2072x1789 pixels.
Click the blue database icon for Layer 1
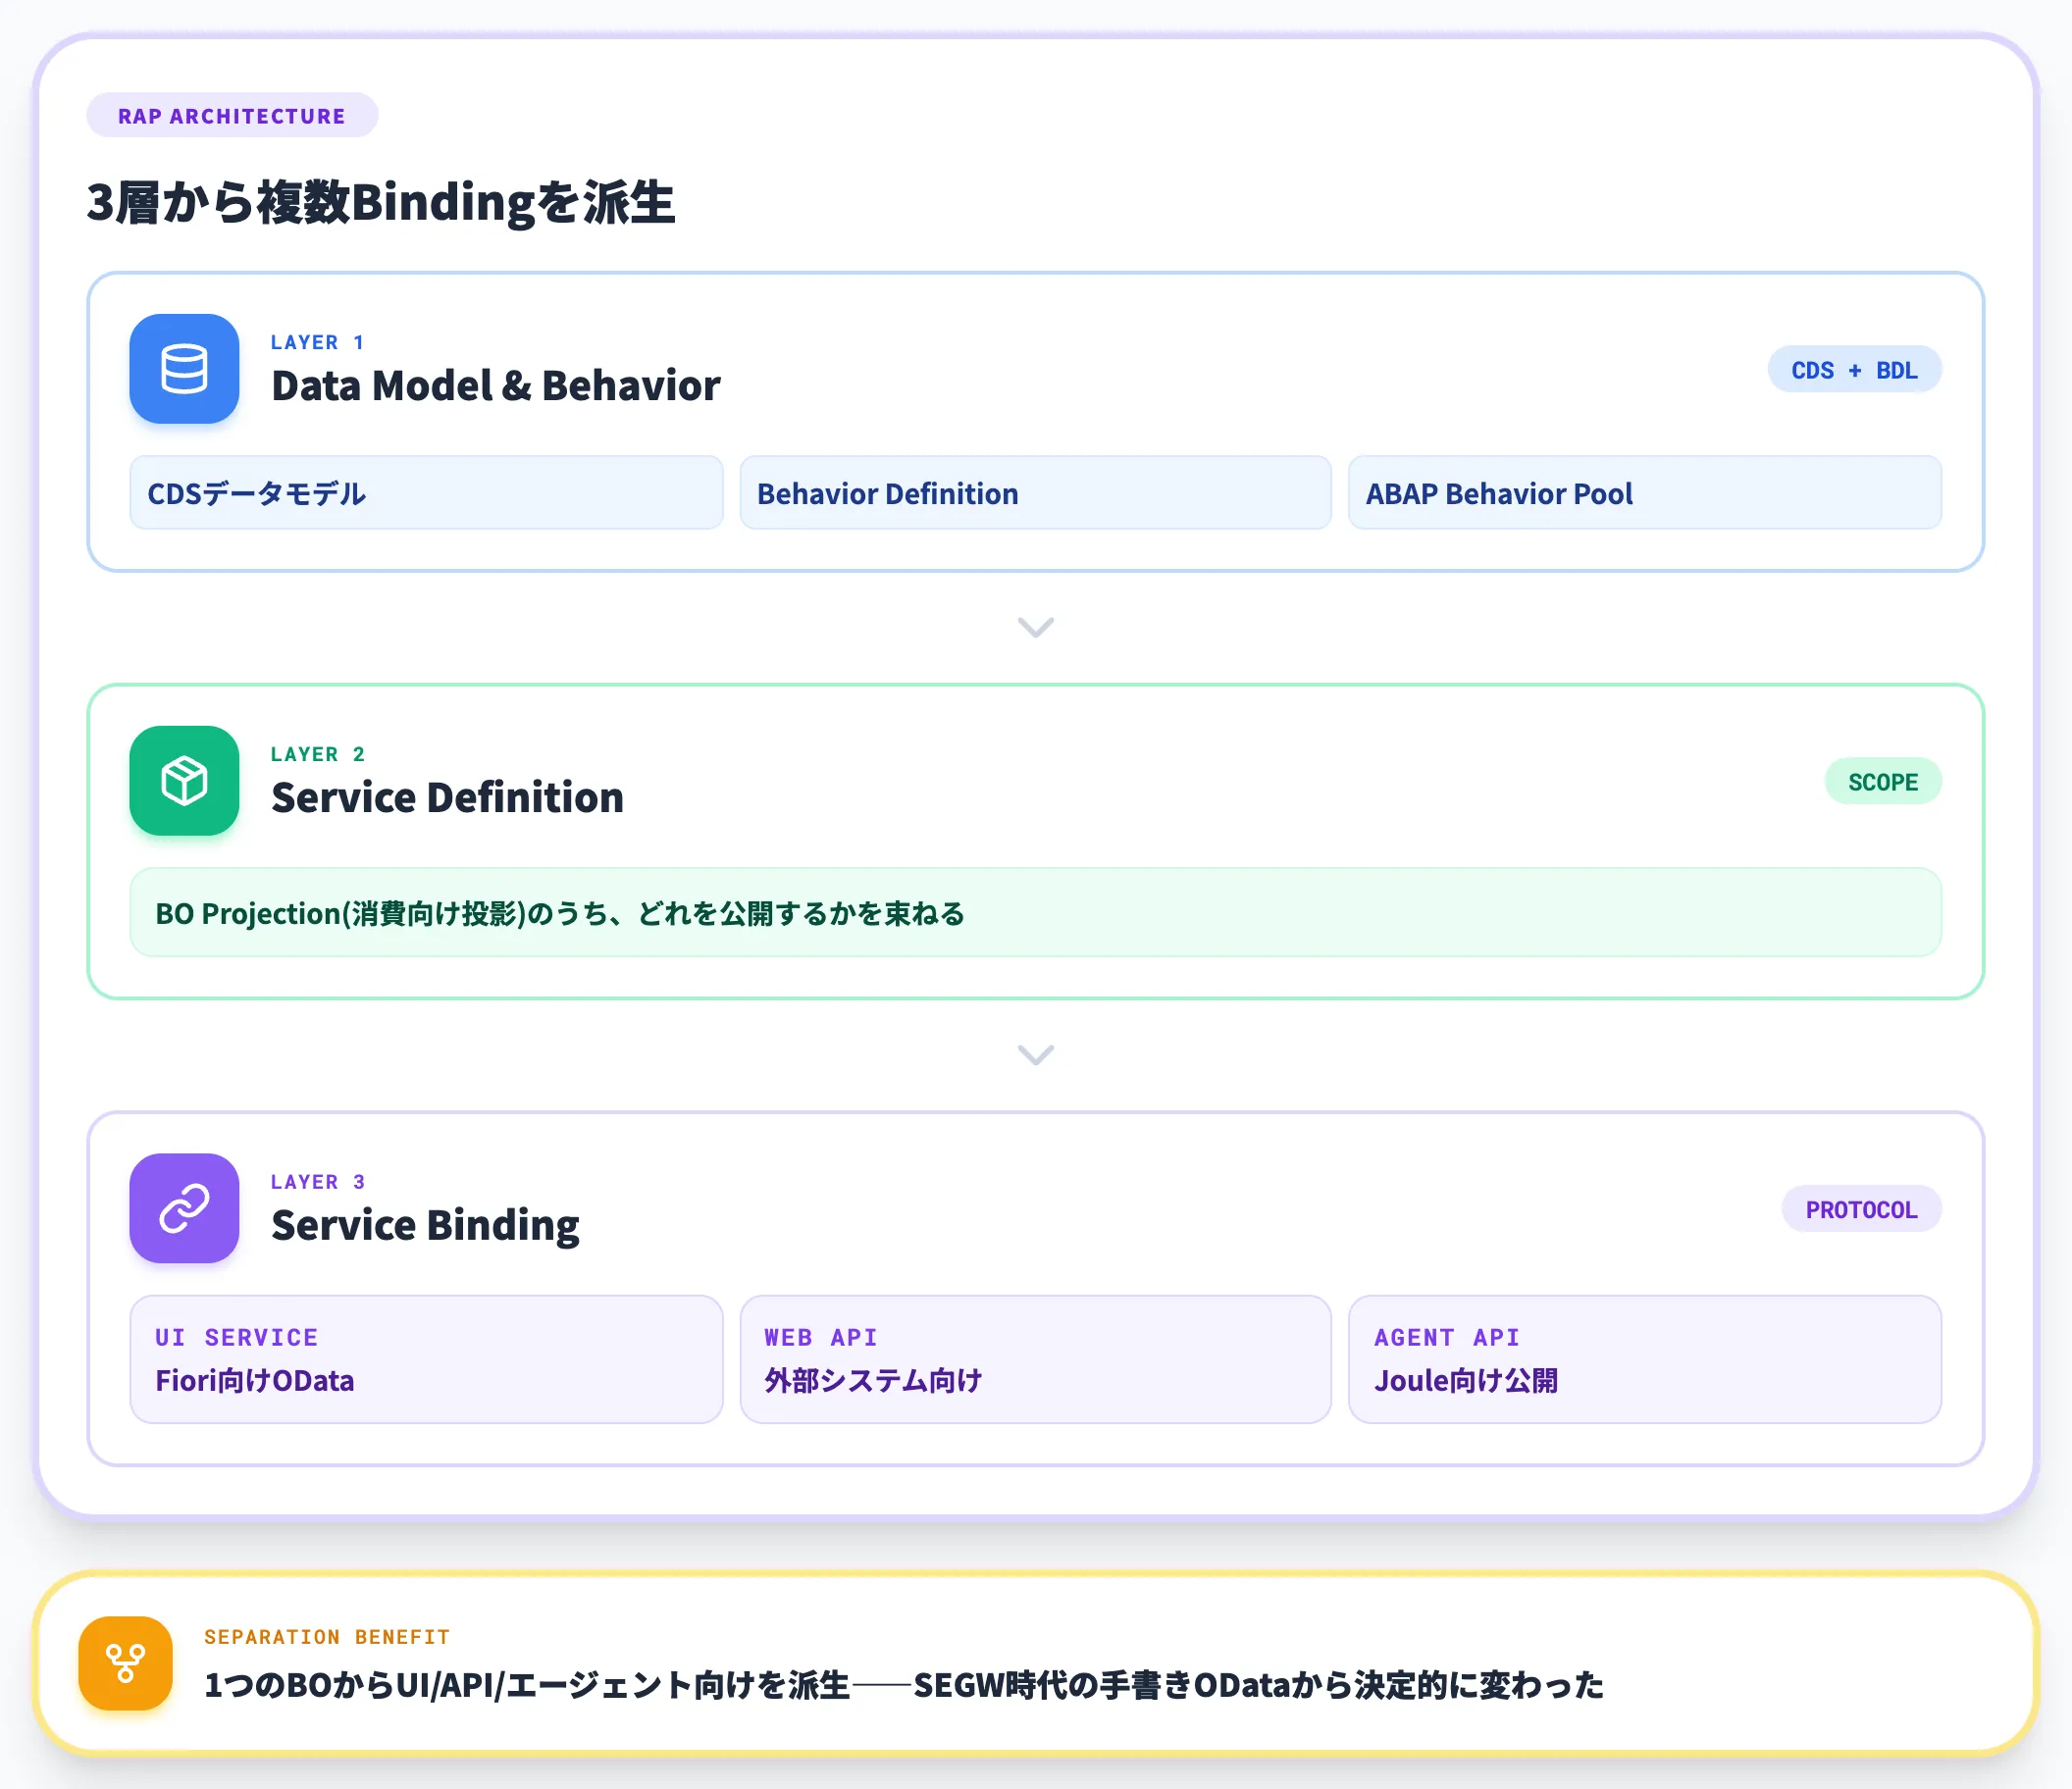(184, 369)
